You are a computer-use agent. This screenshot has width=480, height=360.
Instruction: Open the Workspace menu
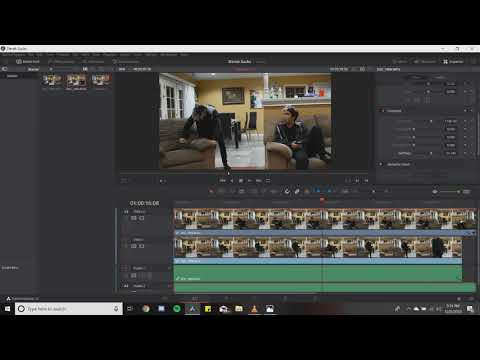[x=169, y=54]
